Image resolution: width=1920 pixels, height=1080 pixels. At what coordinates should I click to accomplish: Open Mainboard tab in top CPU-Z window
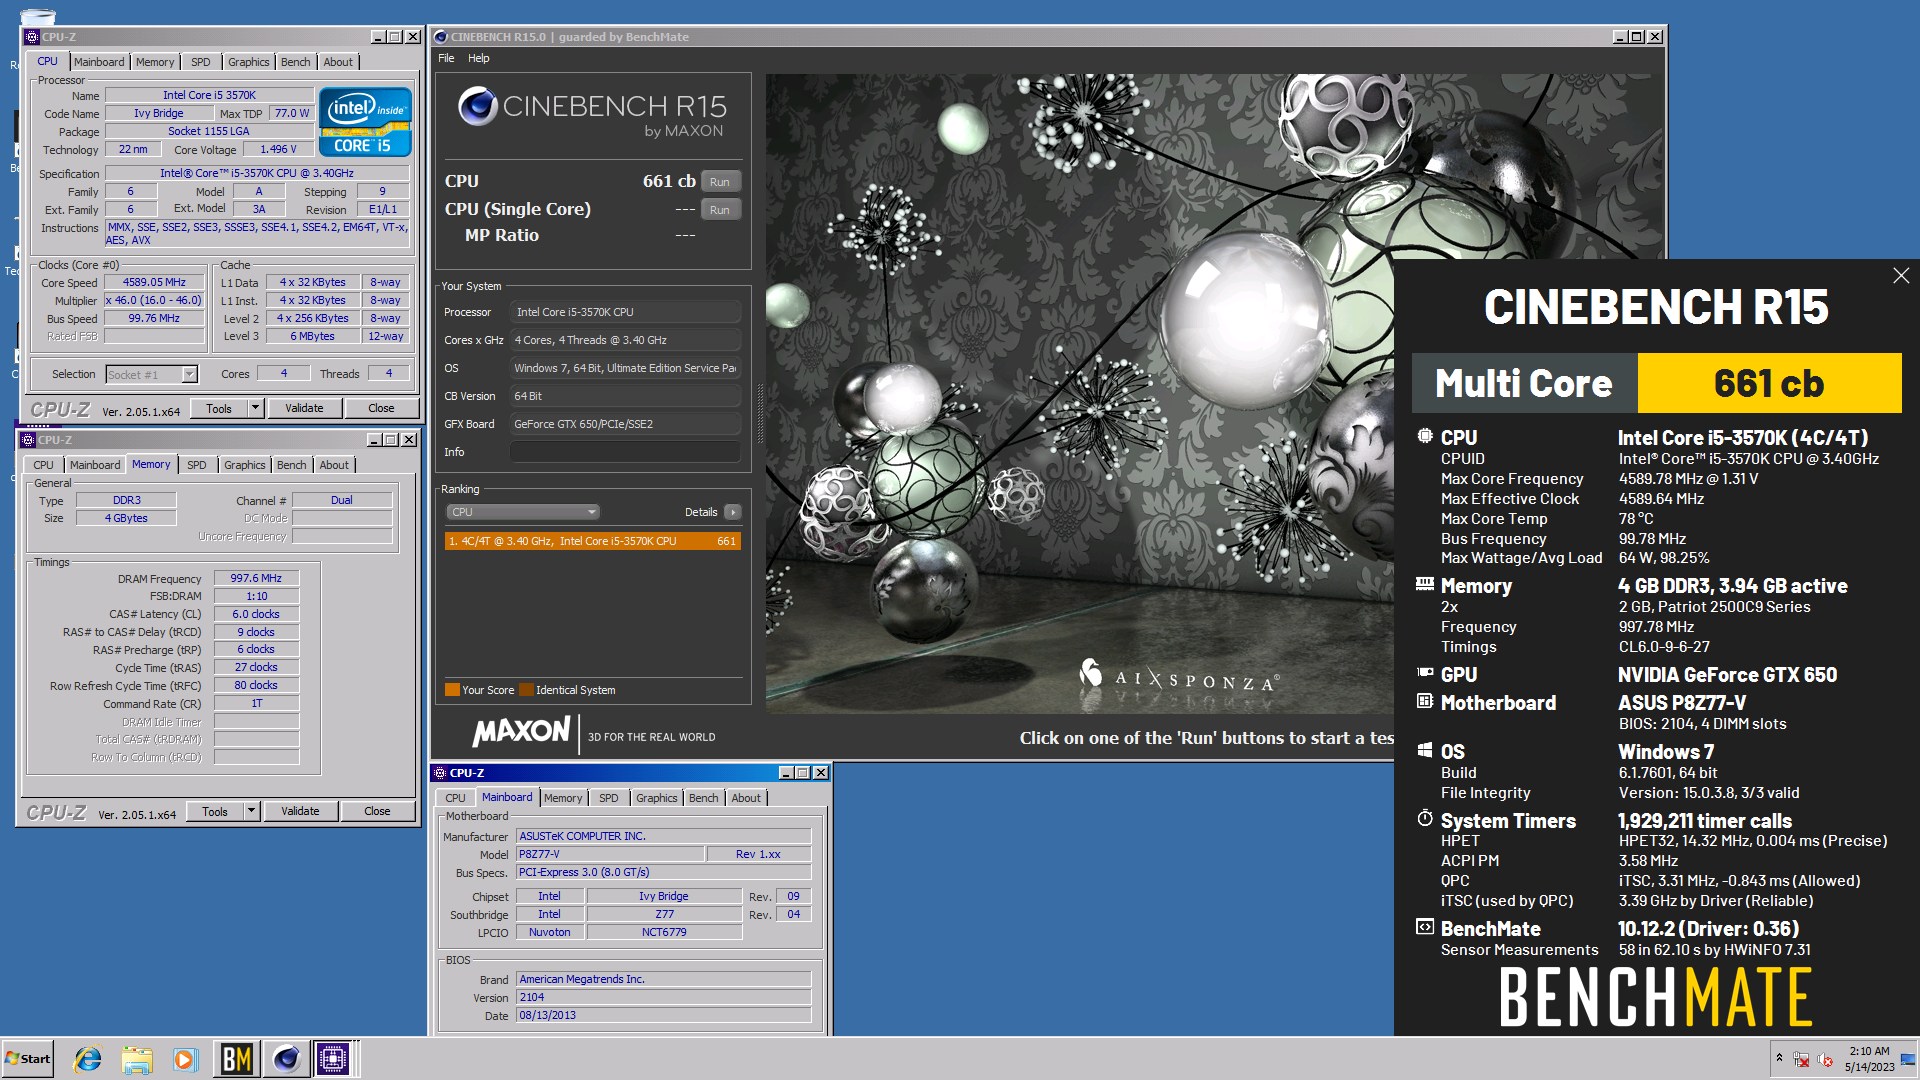99,62
